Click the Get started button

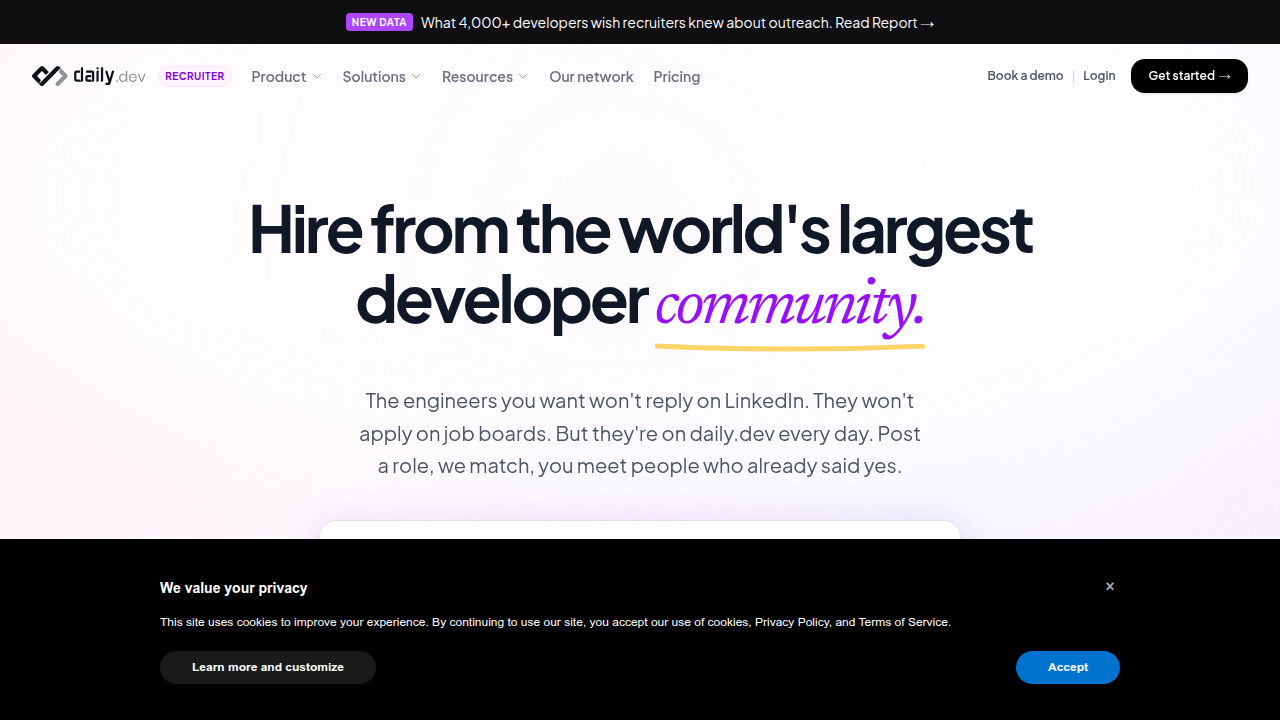1189,76
